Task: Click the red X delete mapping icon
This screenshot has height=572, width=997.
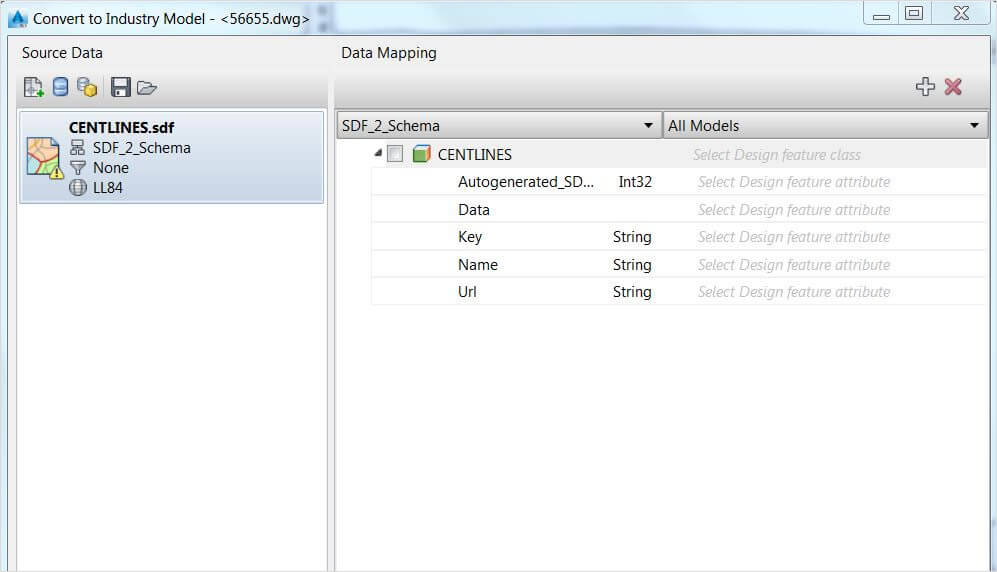Action: (953, 87)
